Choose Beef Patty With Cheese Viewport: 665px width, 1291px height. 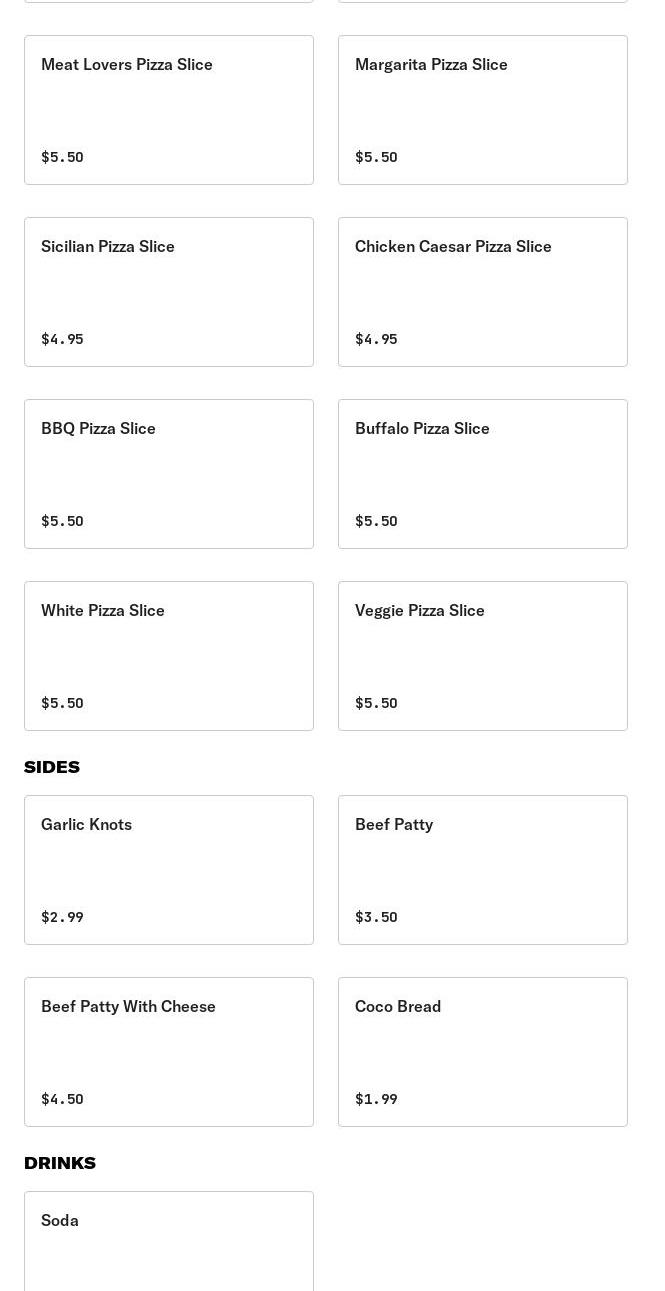click(x=168, y=1052)
